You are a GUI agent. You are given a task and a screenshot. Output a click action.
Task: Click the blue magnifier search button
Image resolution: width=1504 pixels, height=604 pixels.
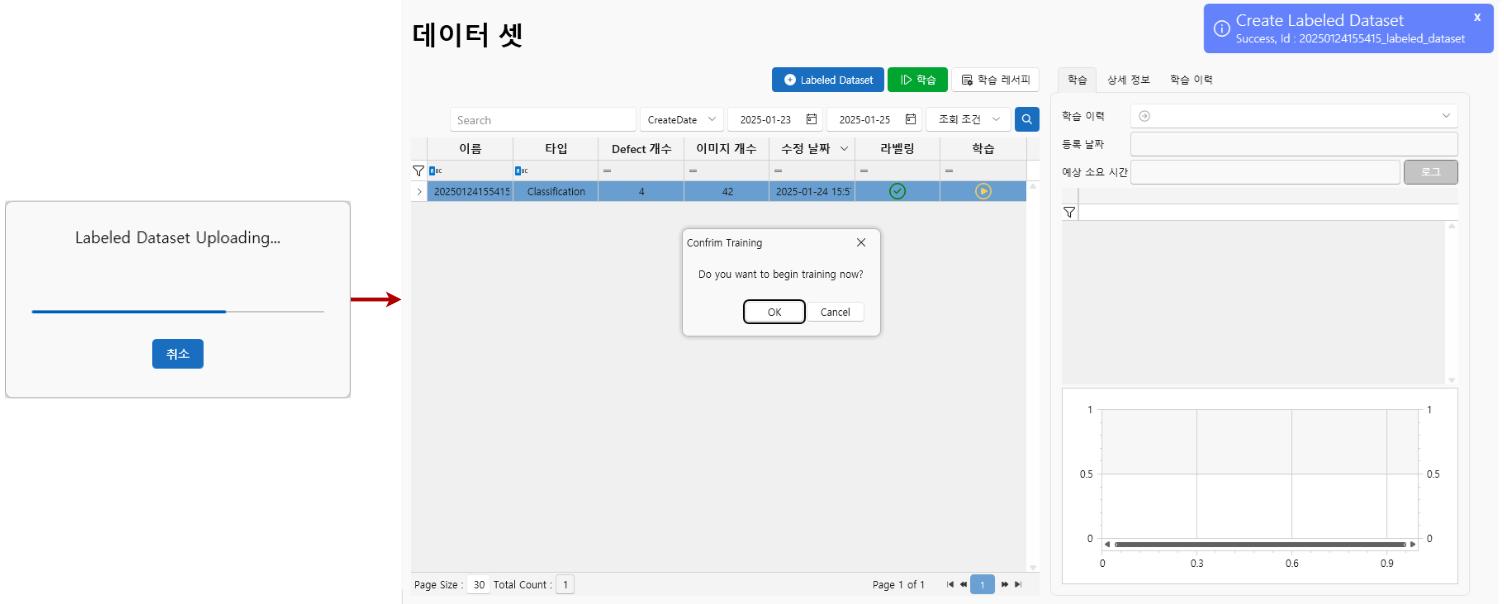tap(1026, 120)
